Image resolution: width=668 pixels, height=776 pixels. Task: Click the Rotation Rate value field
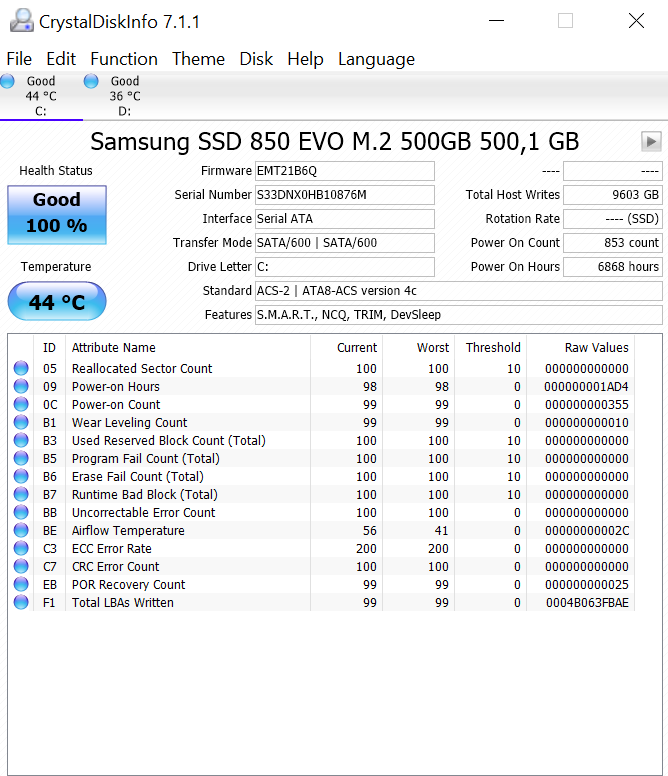tap(613, 219)
